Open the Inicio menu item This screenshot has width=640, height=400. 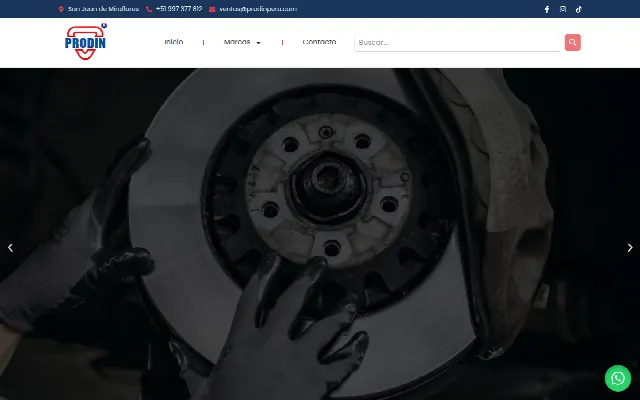click(x=173, y=42)
